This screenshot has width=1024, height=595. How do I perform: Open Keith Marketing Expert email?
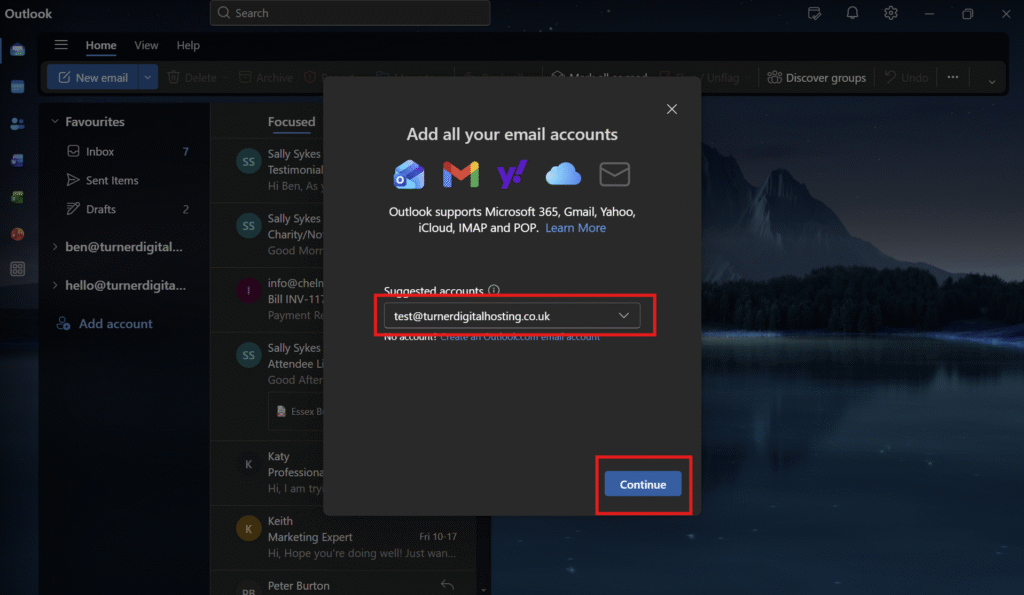click(345, 537)
